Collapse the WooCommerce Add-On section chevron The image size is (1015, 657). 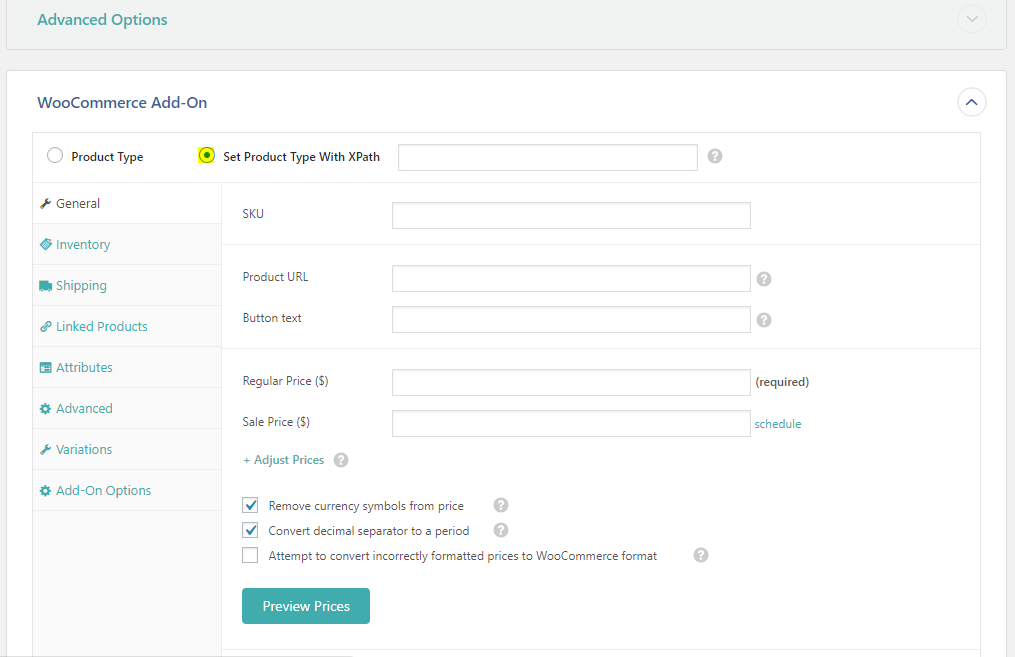[972, 102]
